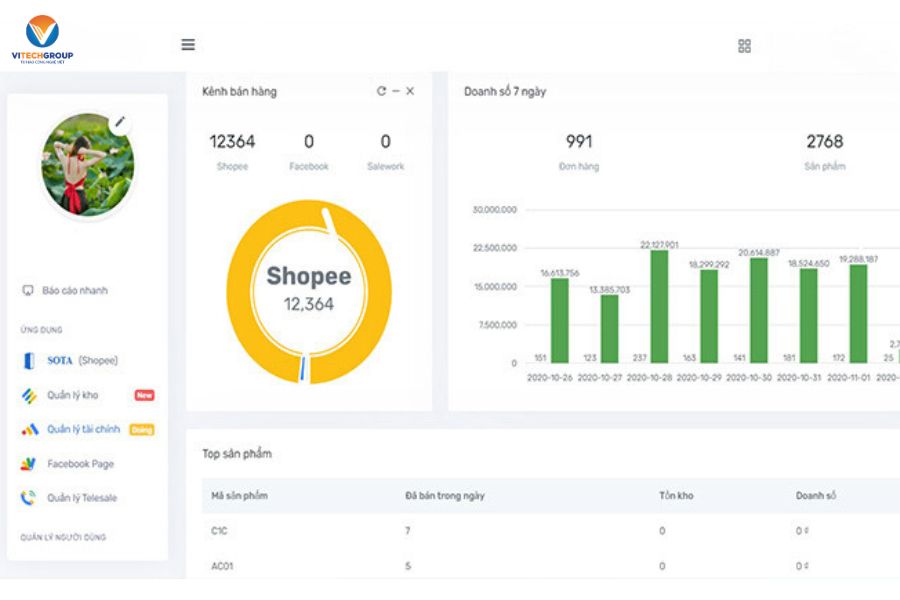Toggle the hamburger sidebar menu
900x600 pixels.
tap(188, 44)
